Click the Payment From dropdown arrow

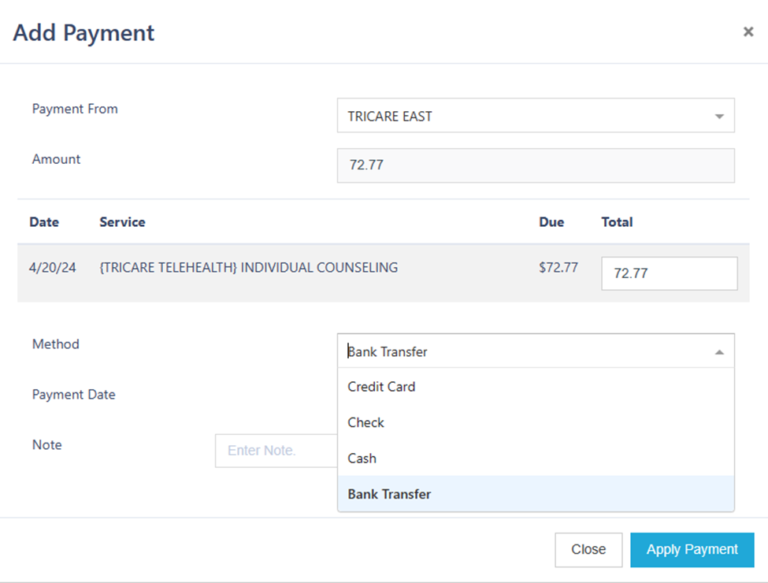click(718, 117)
